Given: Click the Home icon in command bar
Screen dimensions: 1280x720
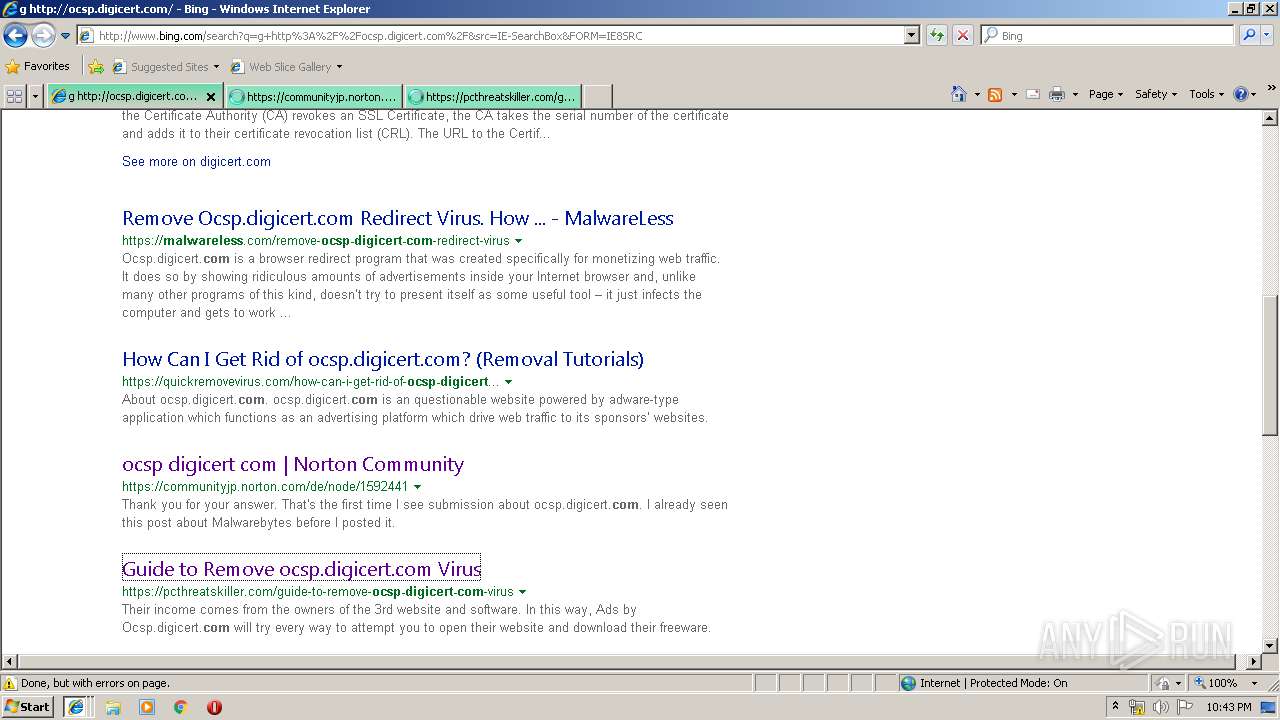Looking at the screenshot, I should click(x=959, y=94).
